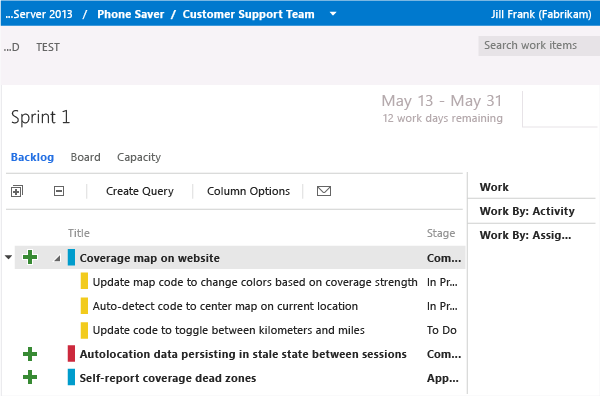This screenshot has height=396, width=600.
Task: Collapse Coverage map on website children
Action: [x=57, y=259]
